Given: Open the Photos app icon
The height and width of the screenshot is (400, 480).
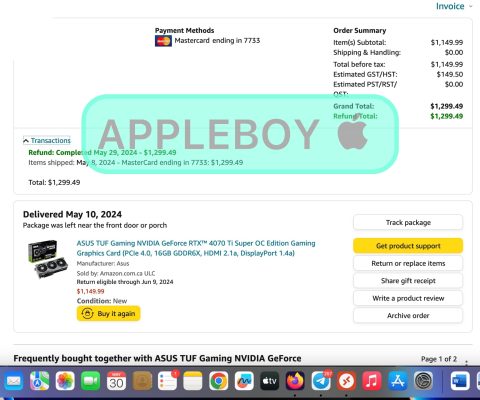Looking at the screenshot, I should point(65,381).
